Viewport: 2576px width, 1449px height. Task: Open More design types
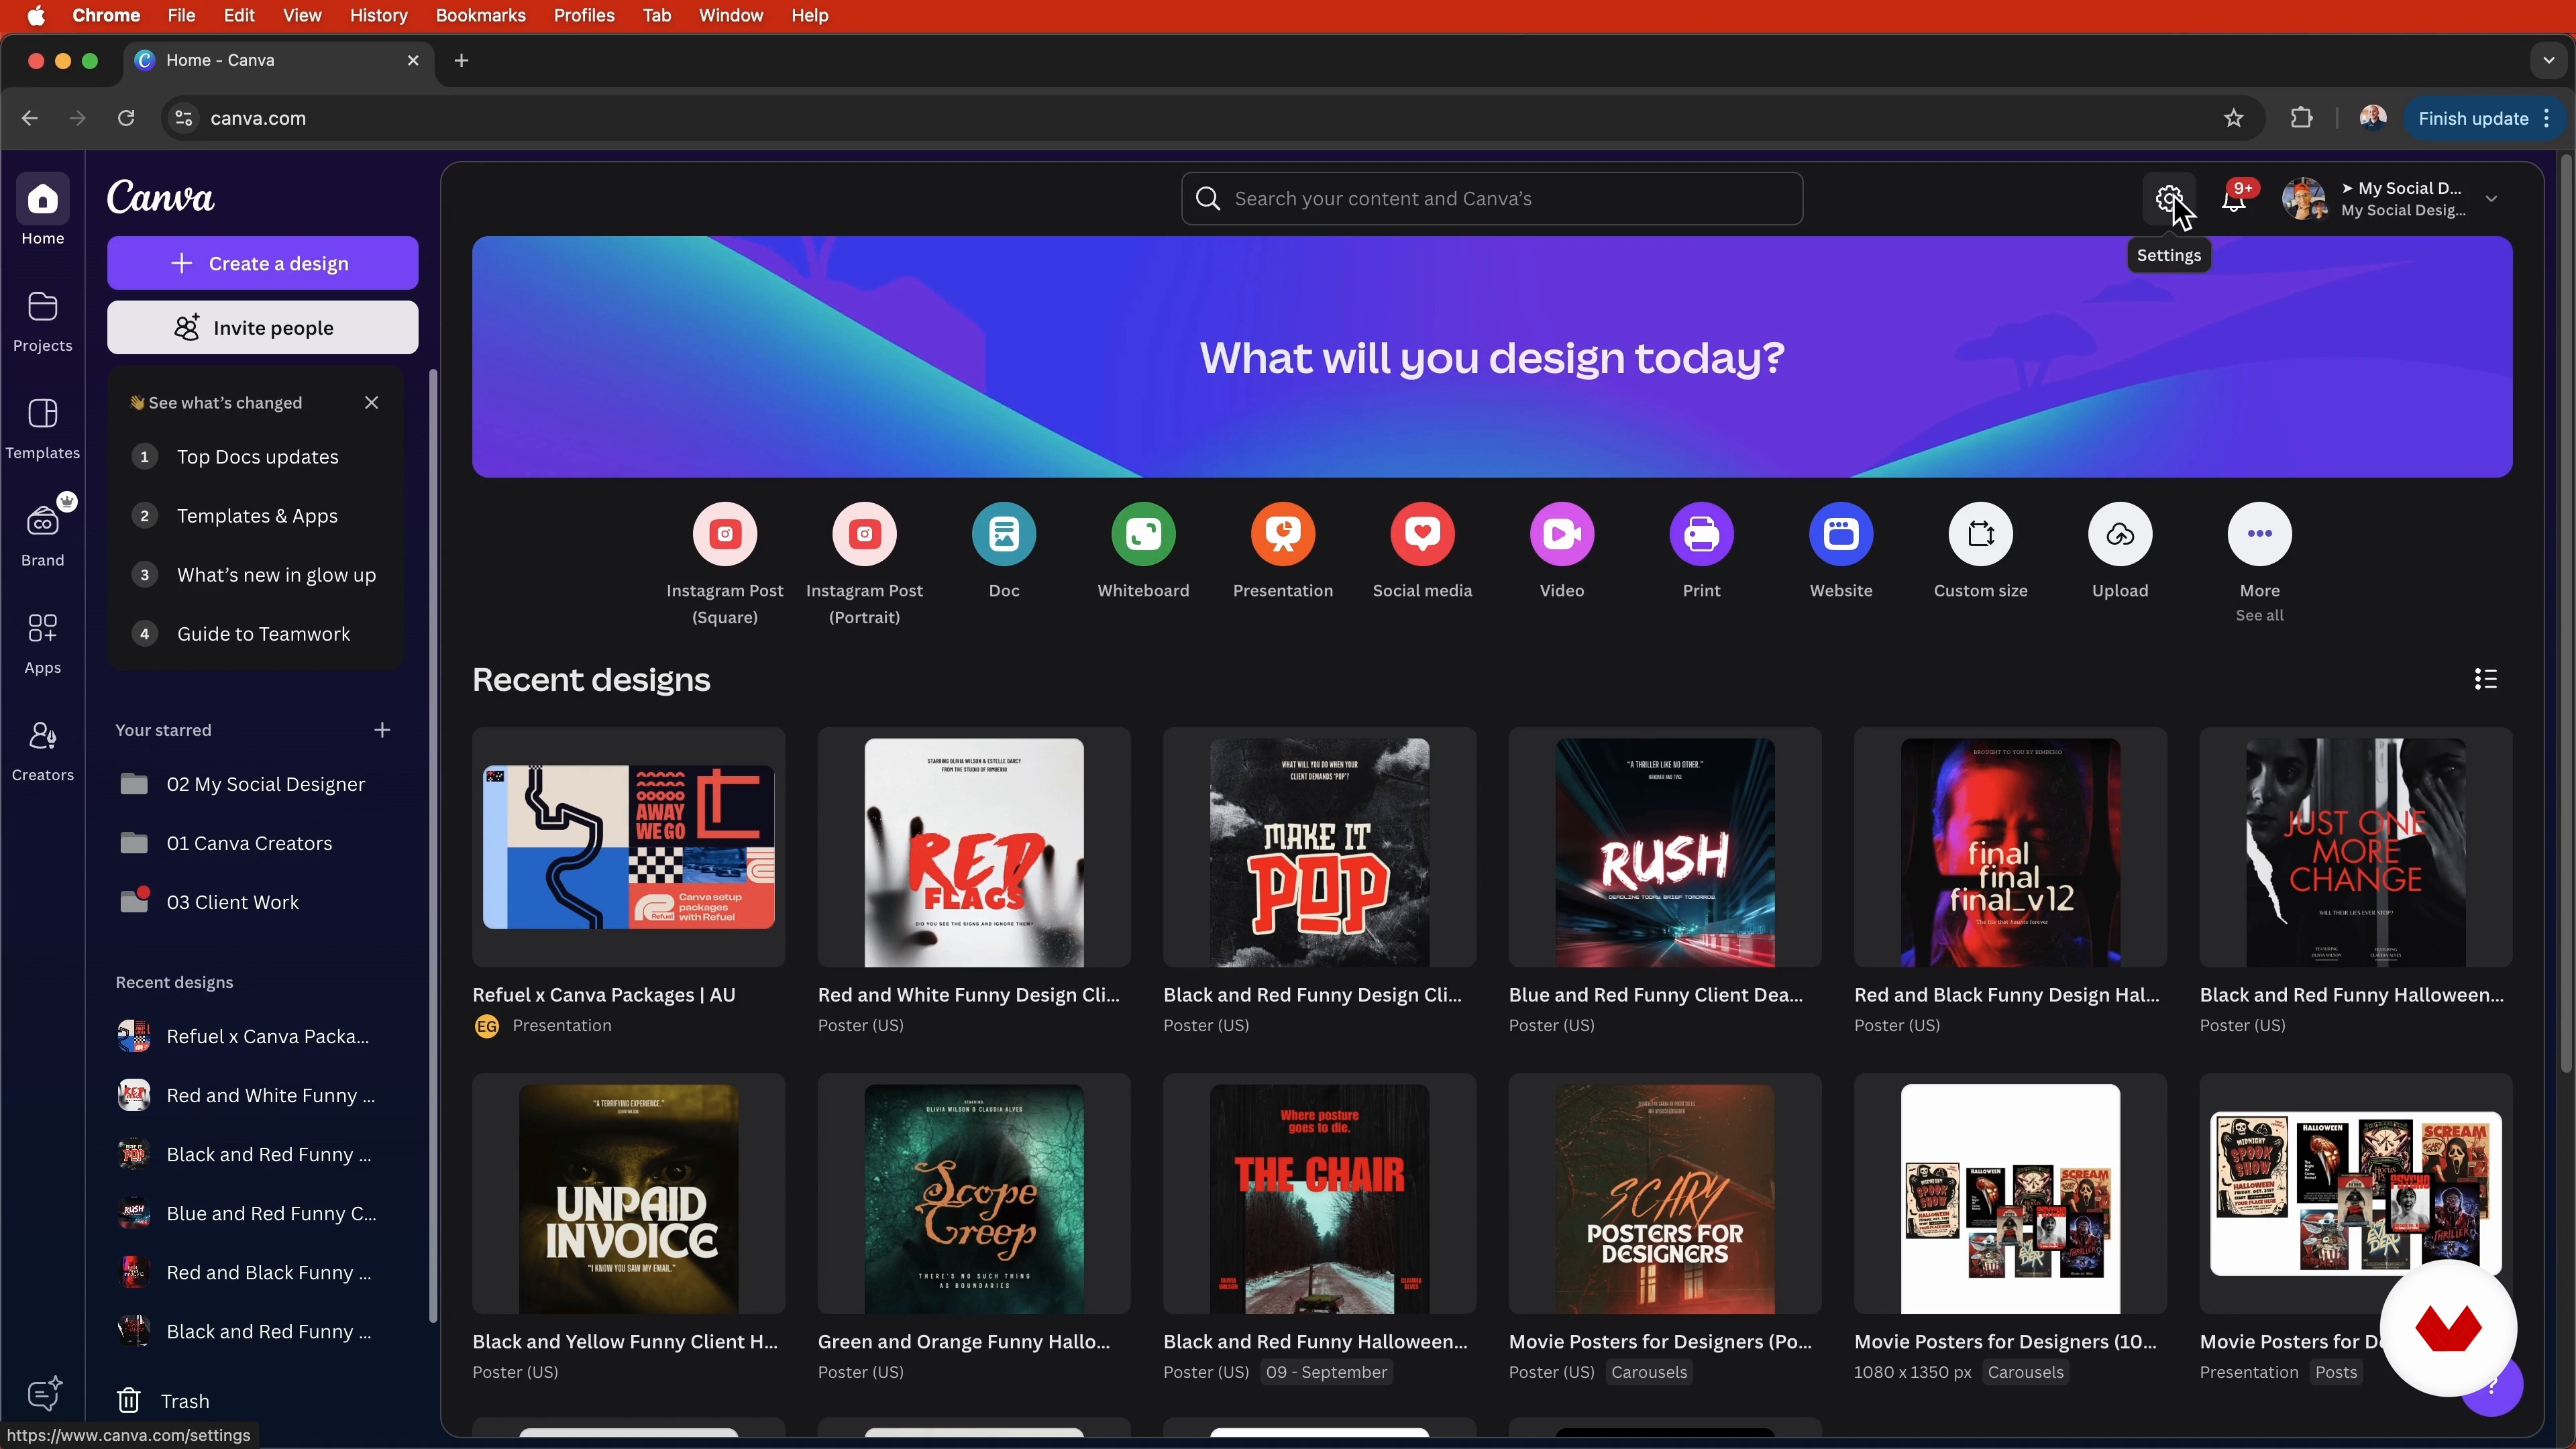[x=2259, y=533]
